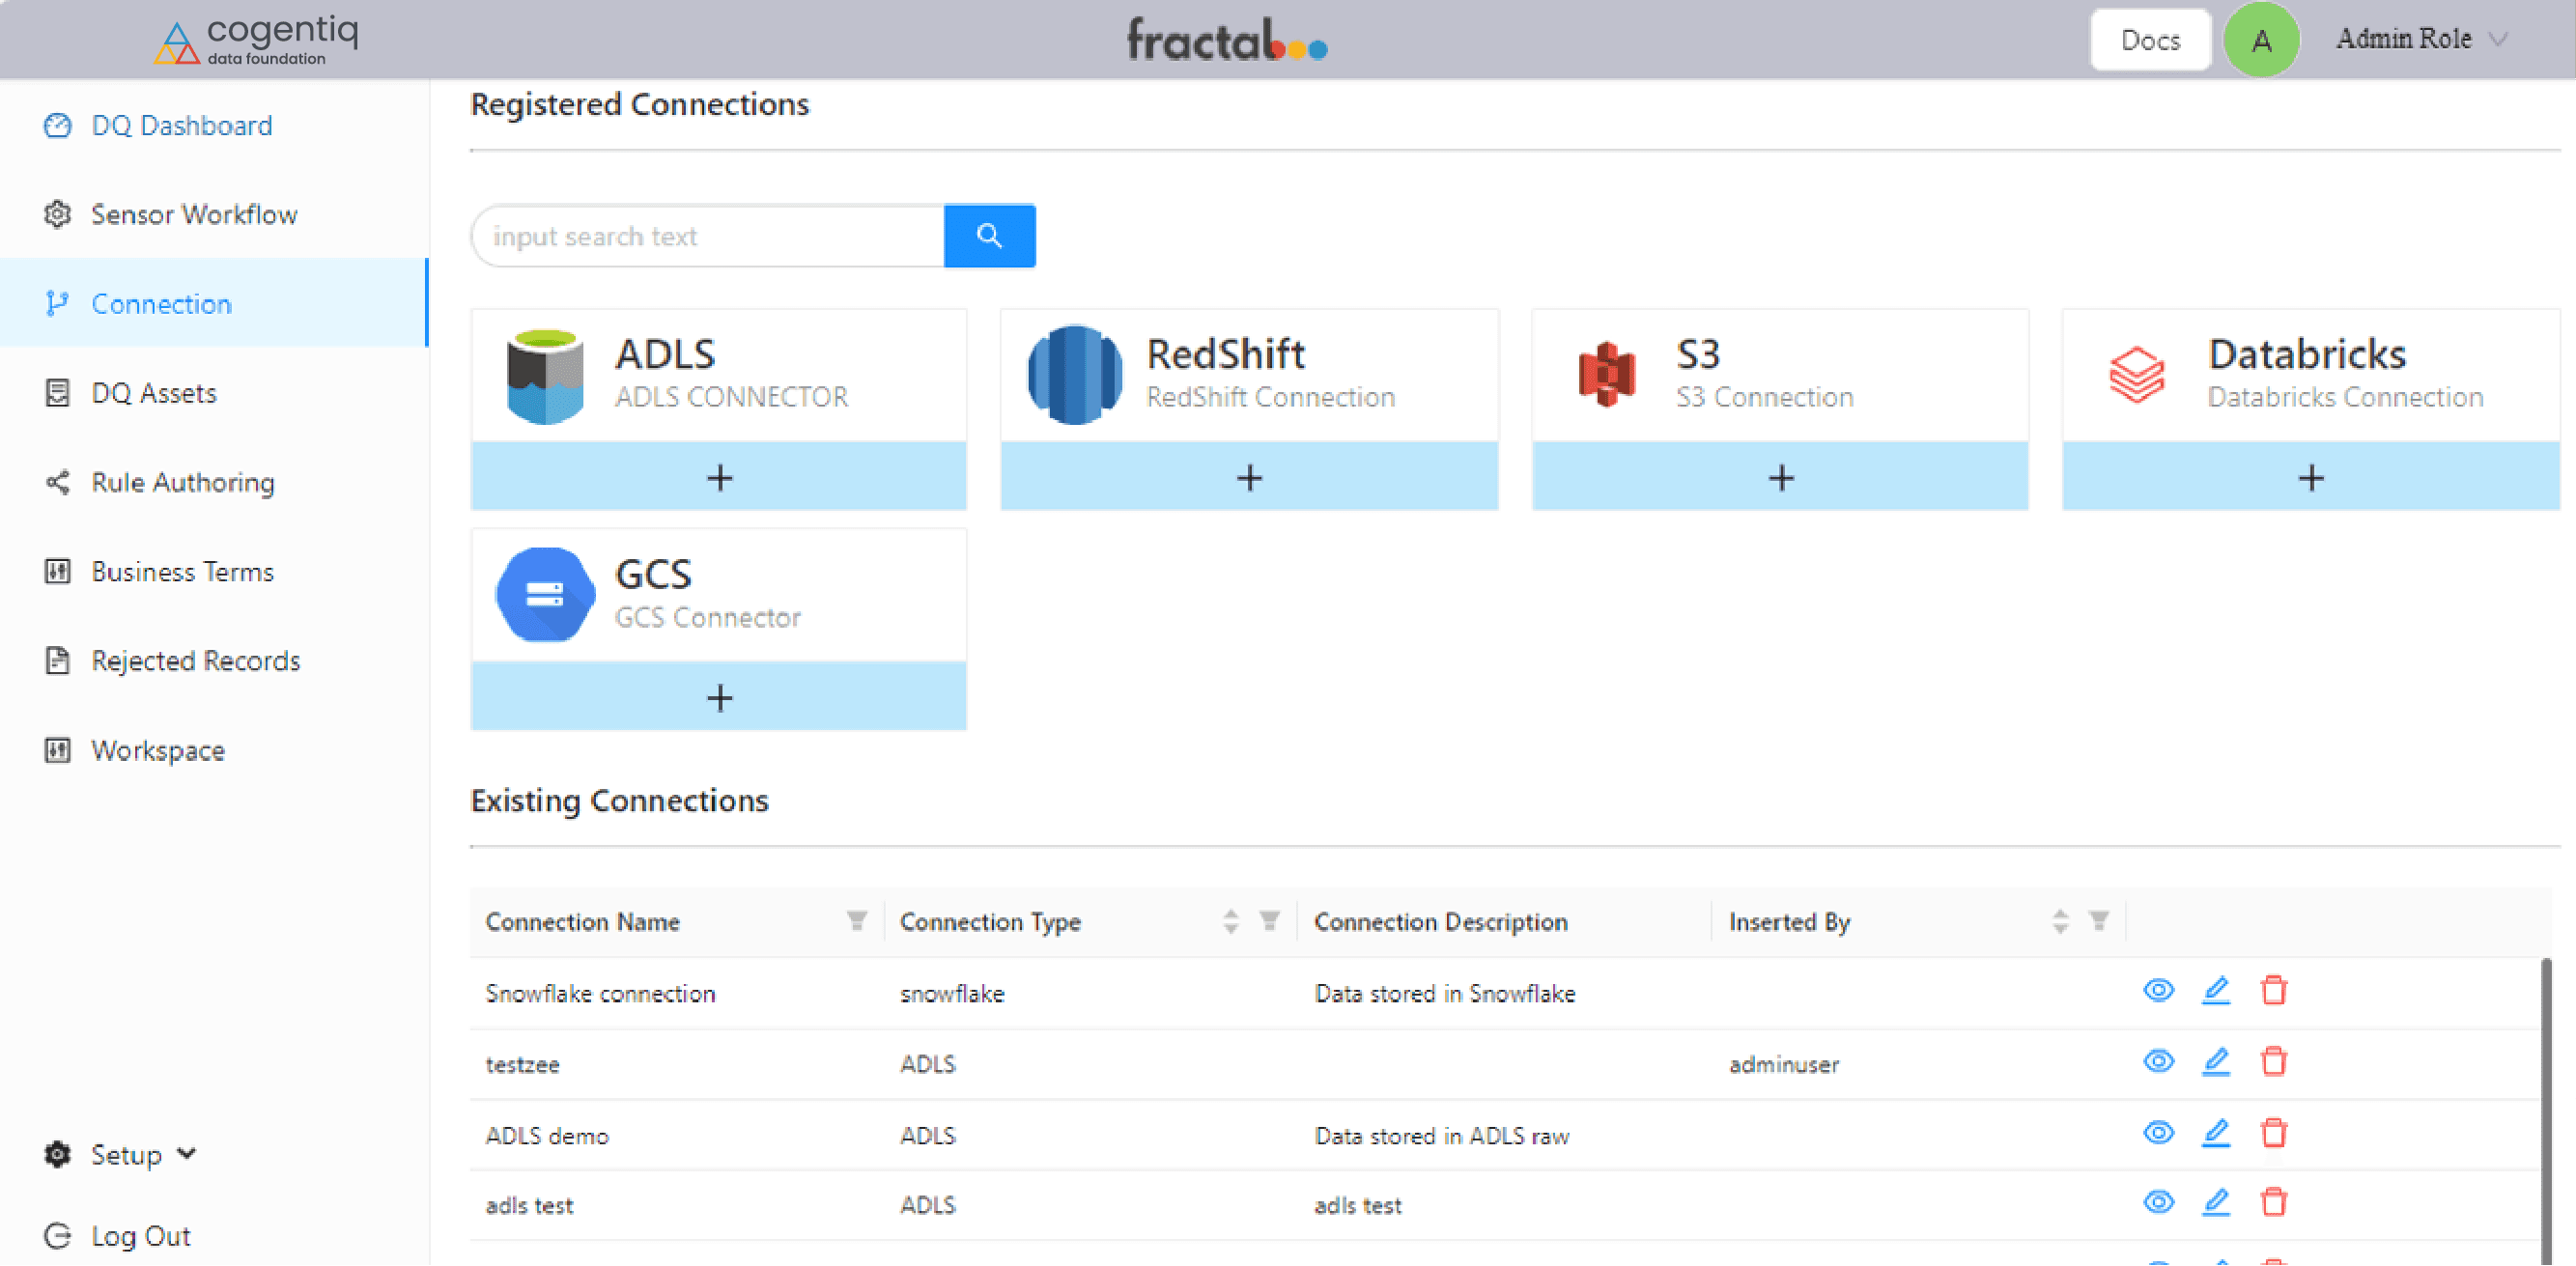Screen dimensions: 2576x1266
Task: Click the Databricks logo icon
Action: (2137, 376)
